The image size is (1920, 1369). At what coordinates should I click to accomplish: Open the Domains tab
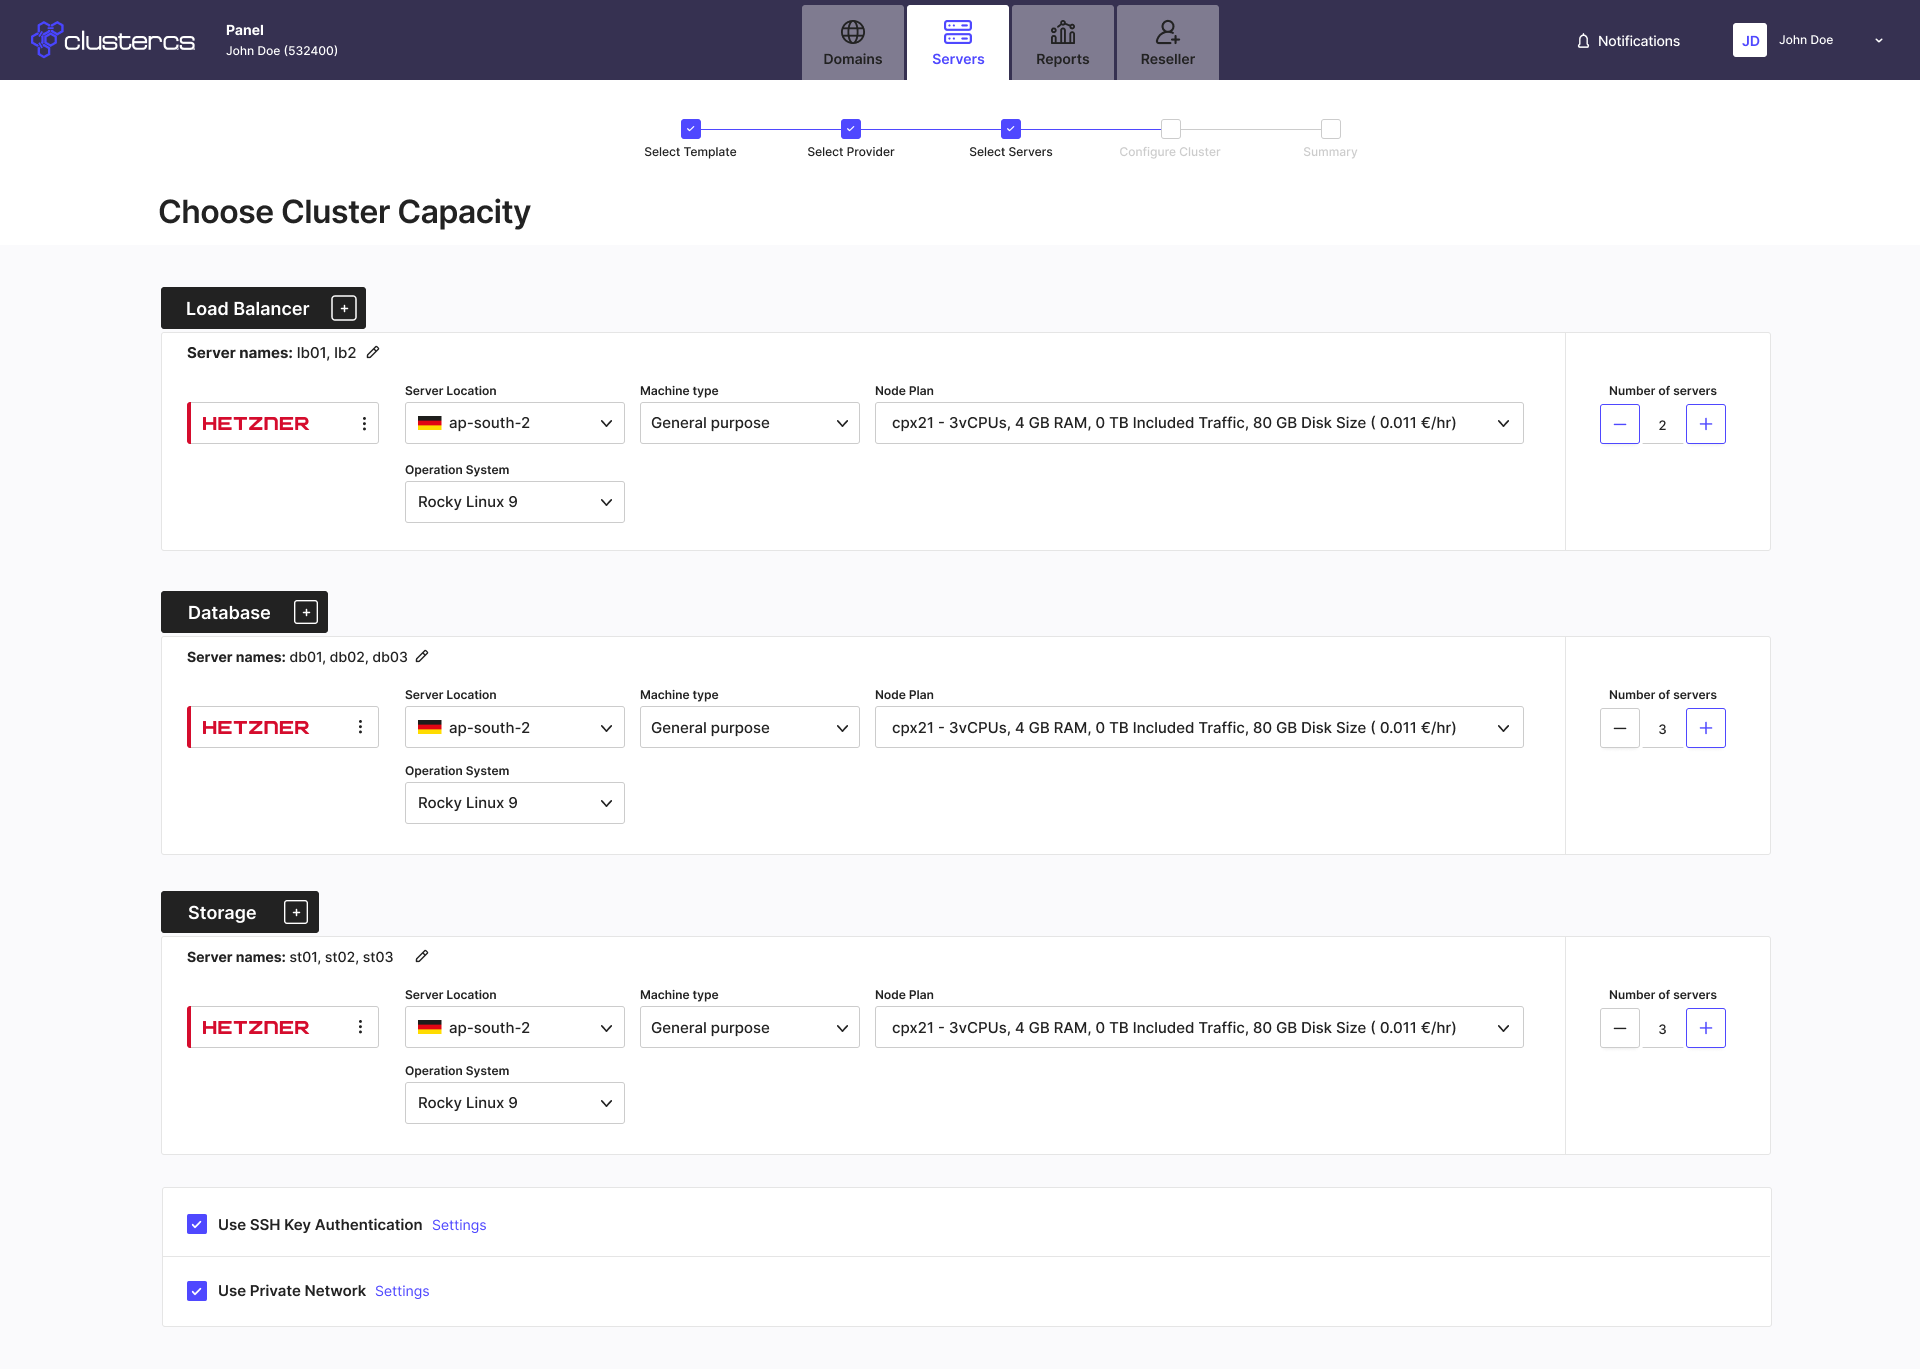pyautogui.click(x=852, y=43)
